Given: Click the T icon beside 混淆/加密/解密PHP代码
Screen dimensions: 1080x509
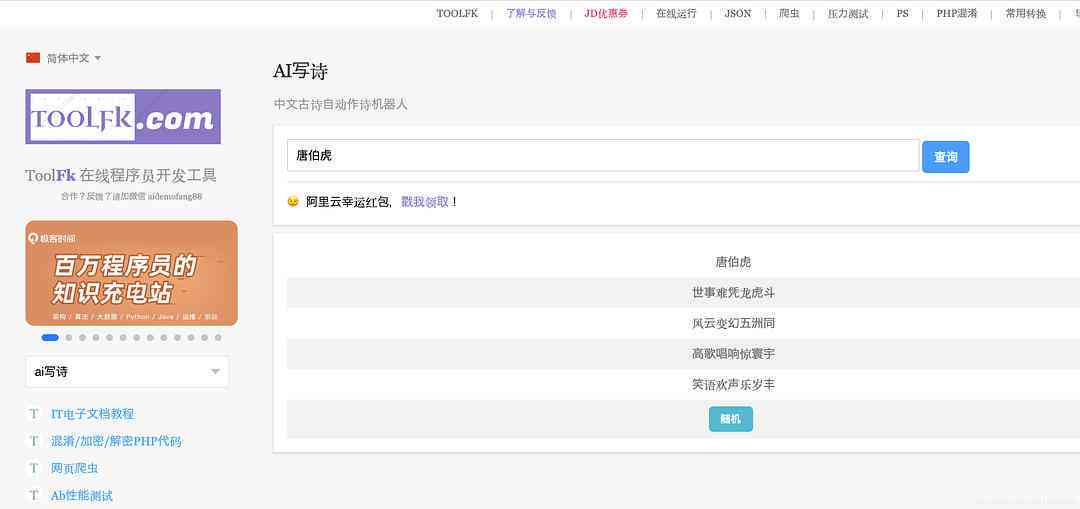Looking at the screenshot, I should (x=33, y=441).
